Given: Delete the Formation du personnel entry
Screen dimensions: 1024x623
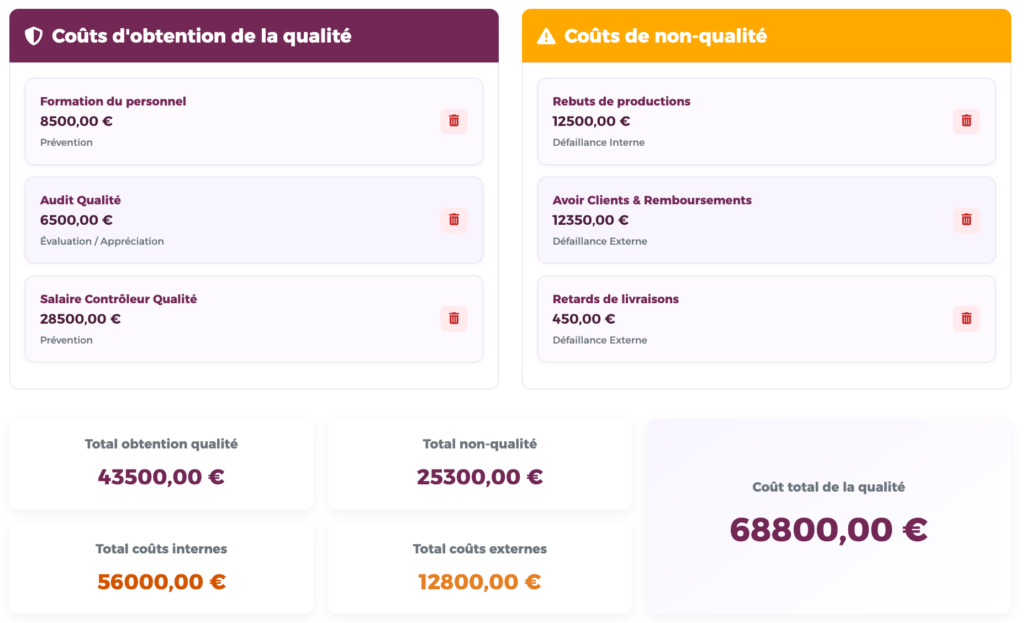Looking at the screenshot, I should click(x=454, y=121).
